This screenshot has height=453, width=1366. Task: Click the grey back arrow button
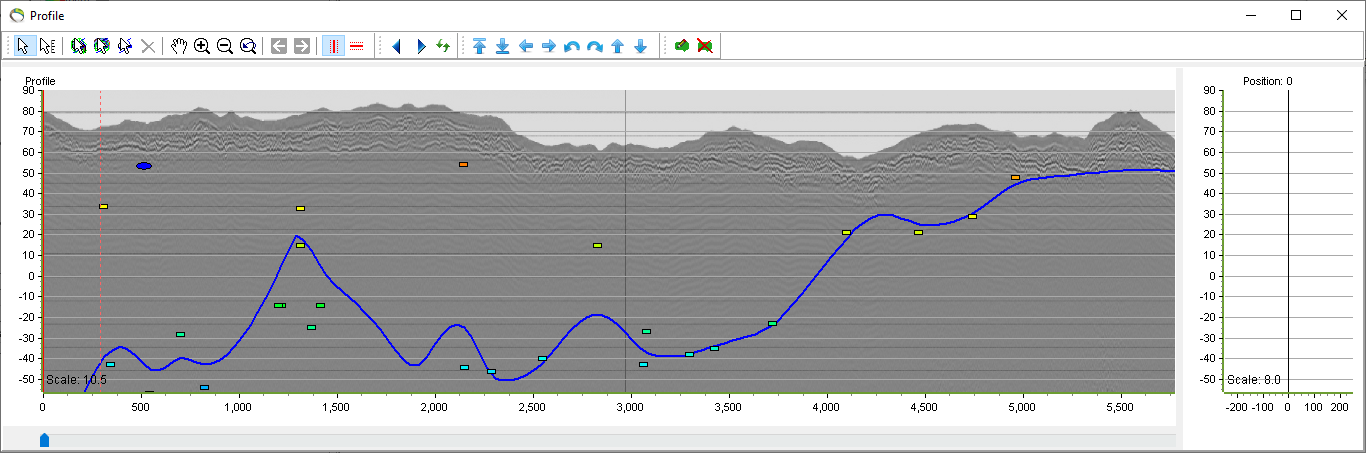click(x=279, y=46)
